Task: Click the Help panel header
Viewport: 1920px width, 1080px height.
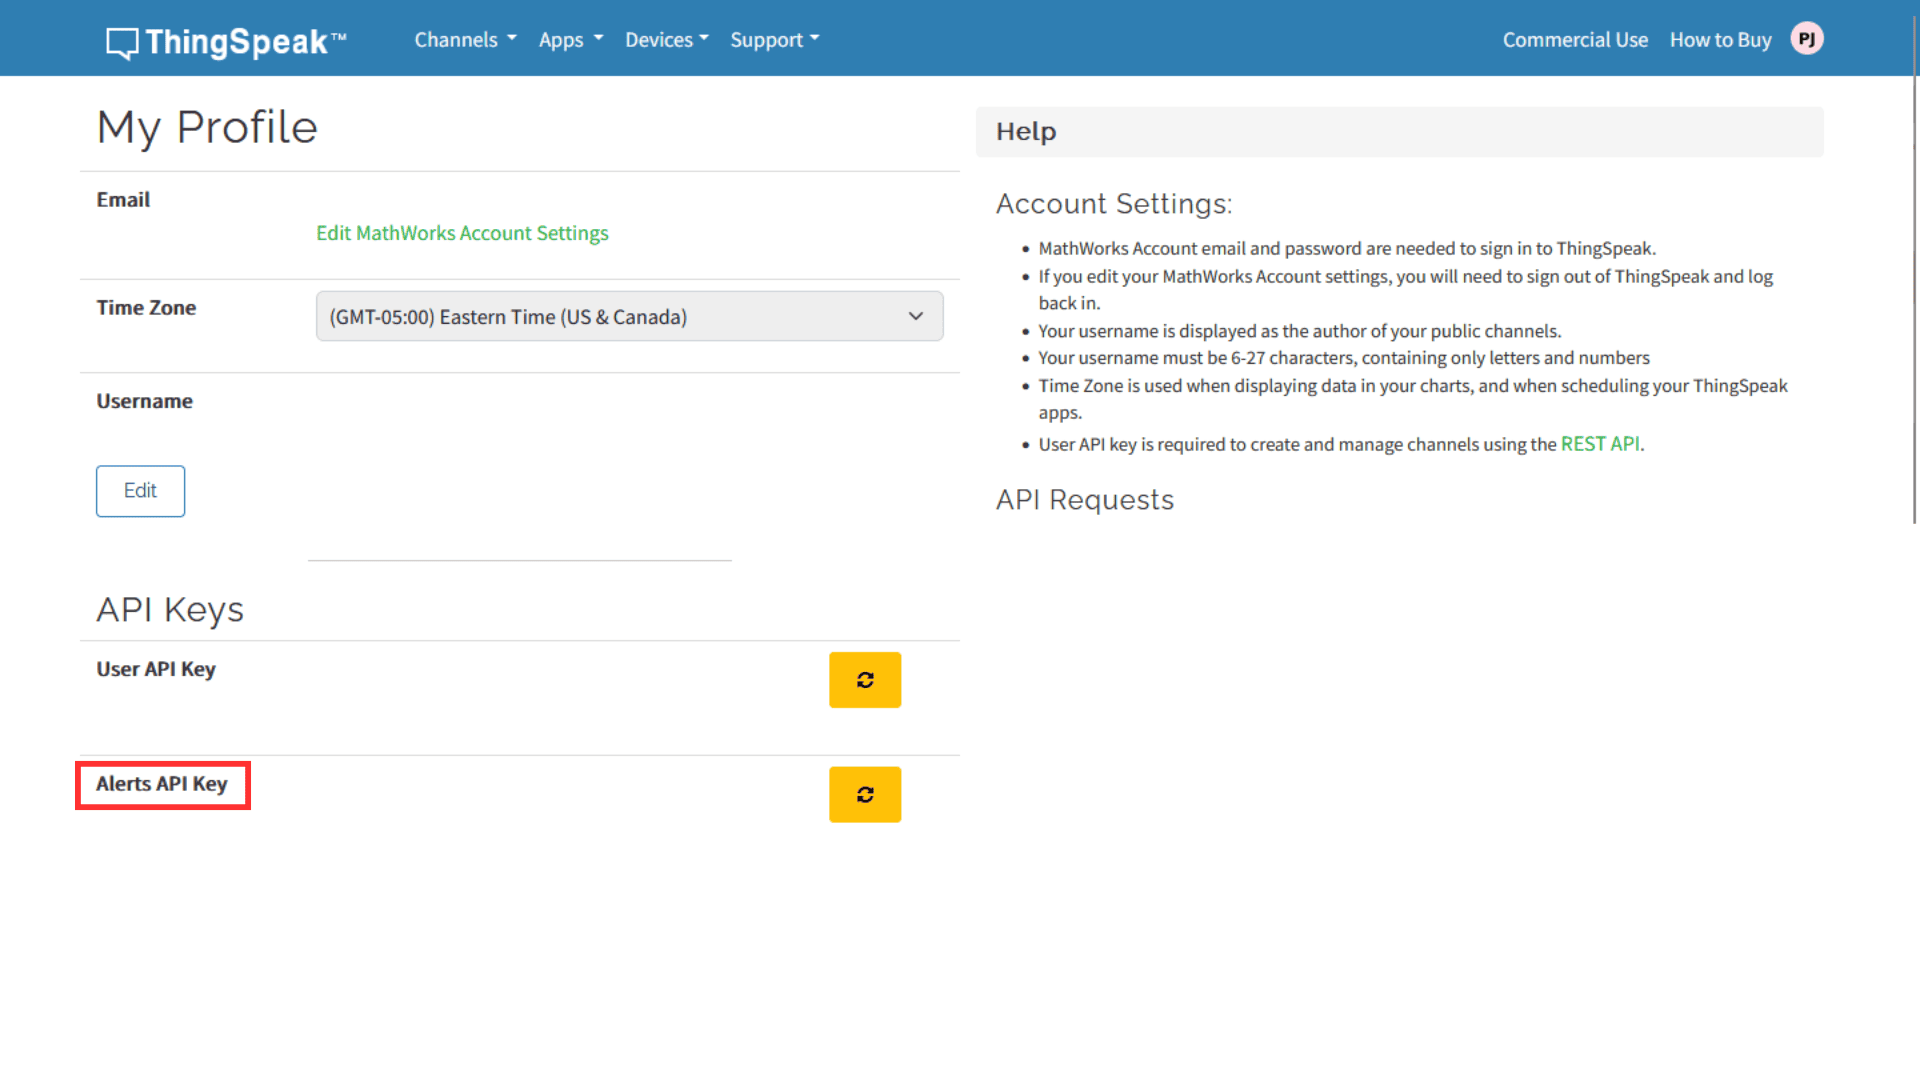Action: coord(1399,132)
